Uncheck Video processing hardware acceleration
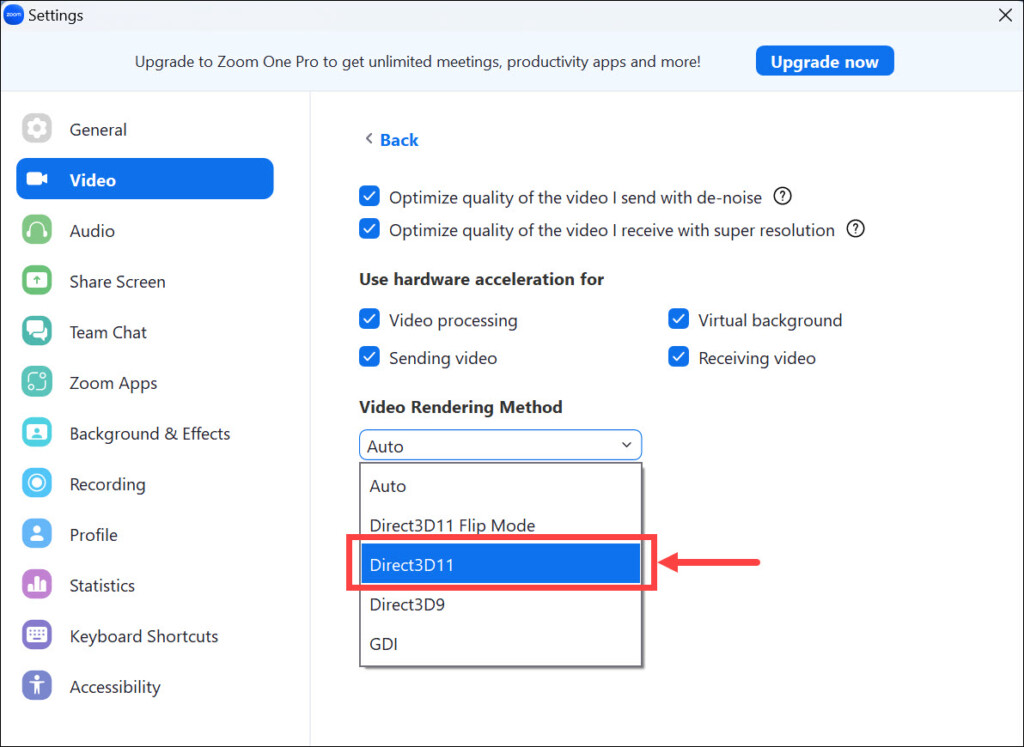 pyautogui.click(x=370, y=320)
